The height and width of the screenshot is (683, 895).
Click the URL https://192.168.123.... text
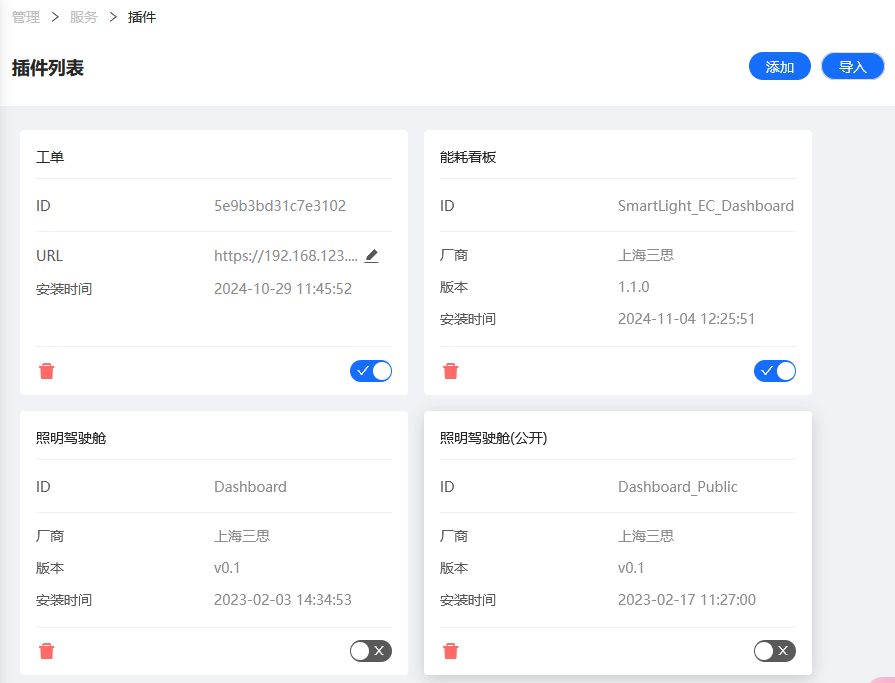coord(286,256)
